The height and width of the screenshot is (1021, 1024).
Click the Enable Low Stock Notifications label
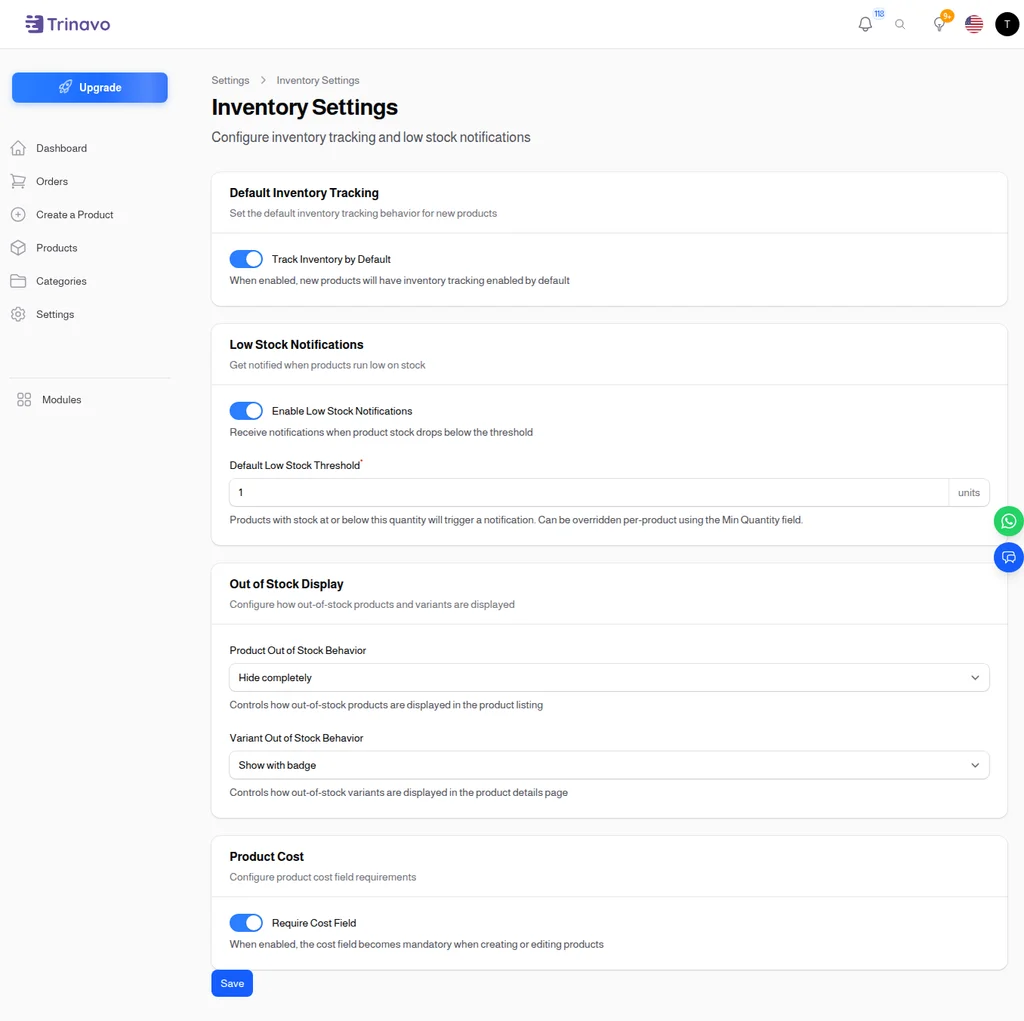(342, 411)
